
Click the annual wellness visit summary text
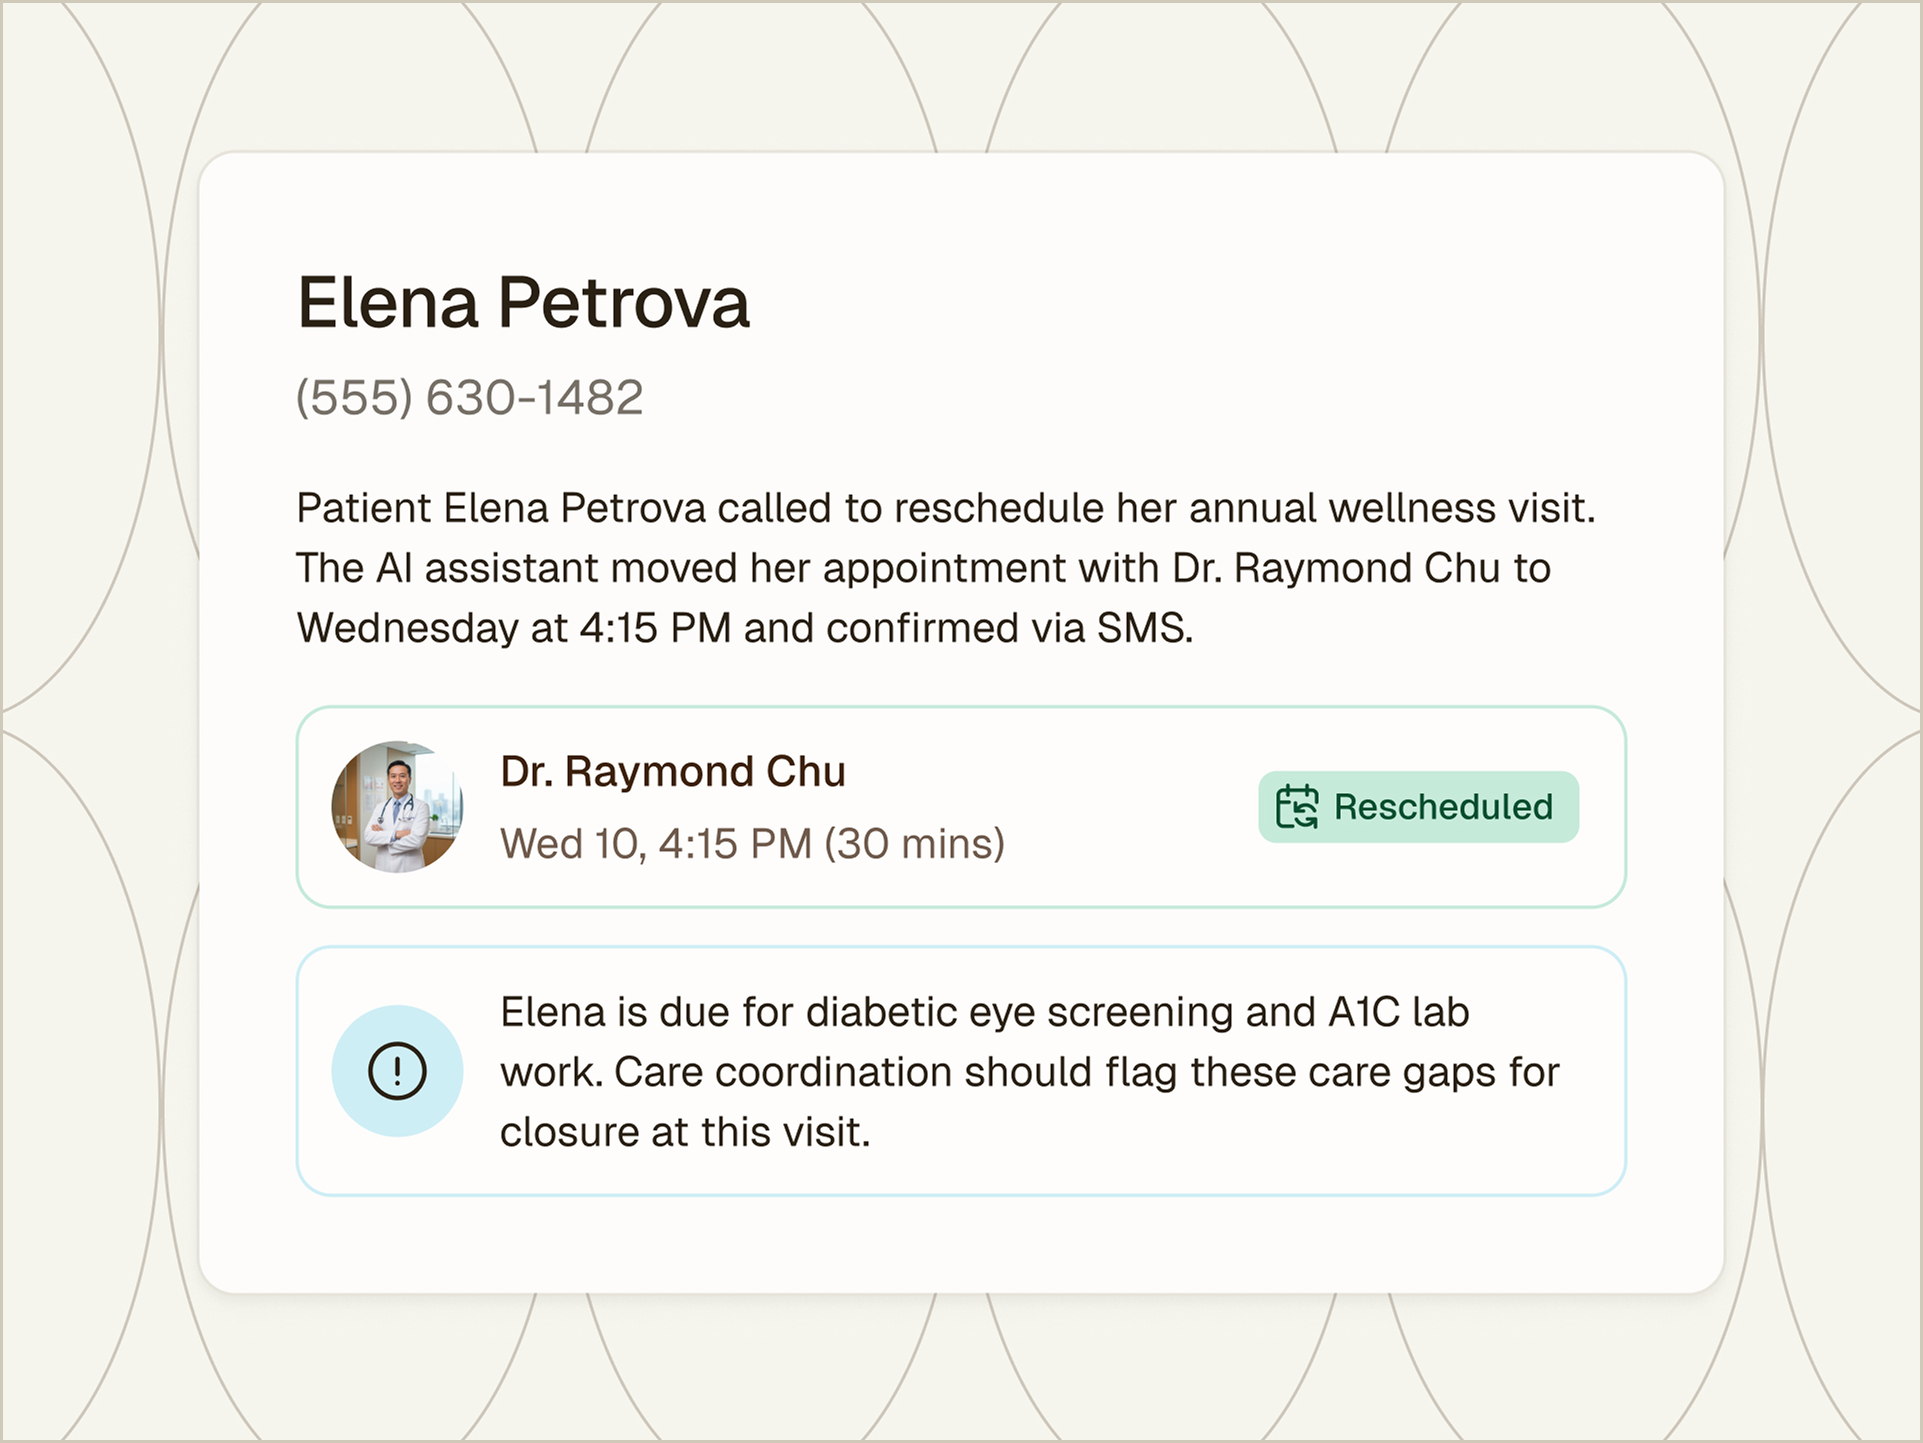[x=945, y=567]
